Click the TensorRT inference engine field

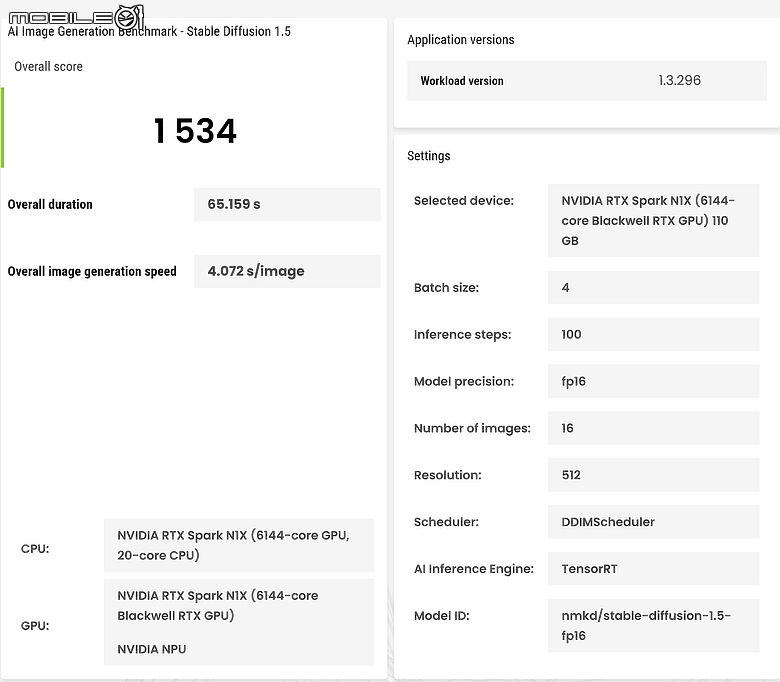[x=654, y=569]
